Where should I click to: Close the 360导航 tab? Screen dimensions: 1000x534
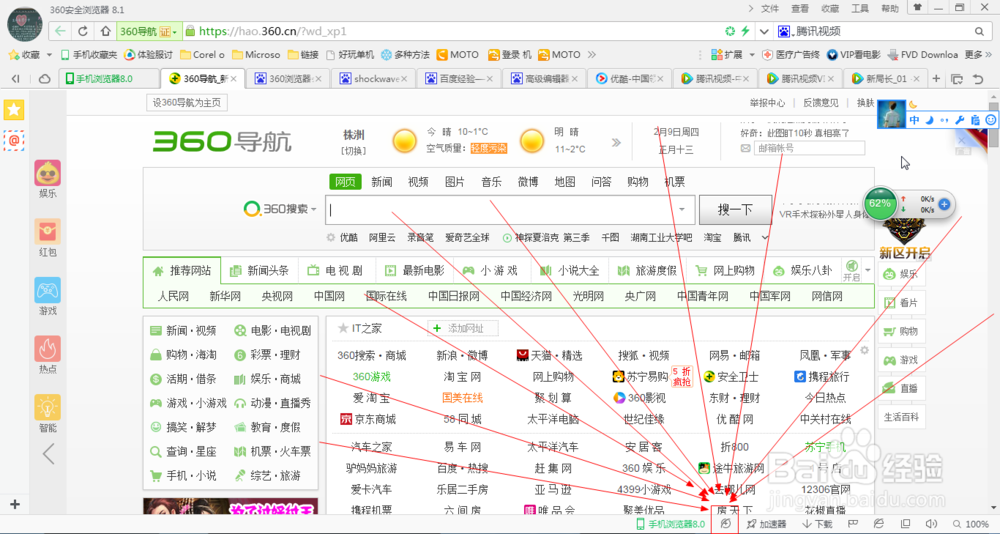[x=233, y=79]
